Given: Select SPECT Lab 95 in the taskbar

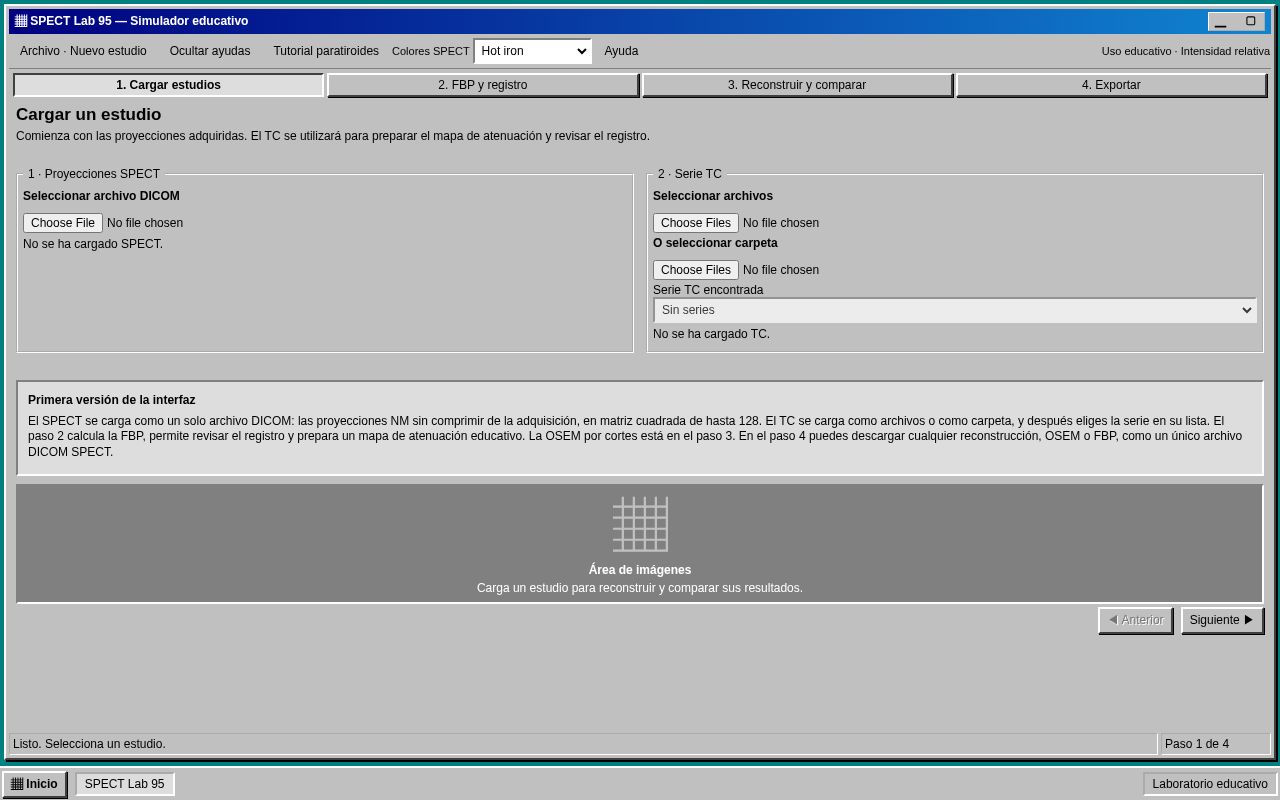Looking at the screenshot, I should [x=125, y=784].
